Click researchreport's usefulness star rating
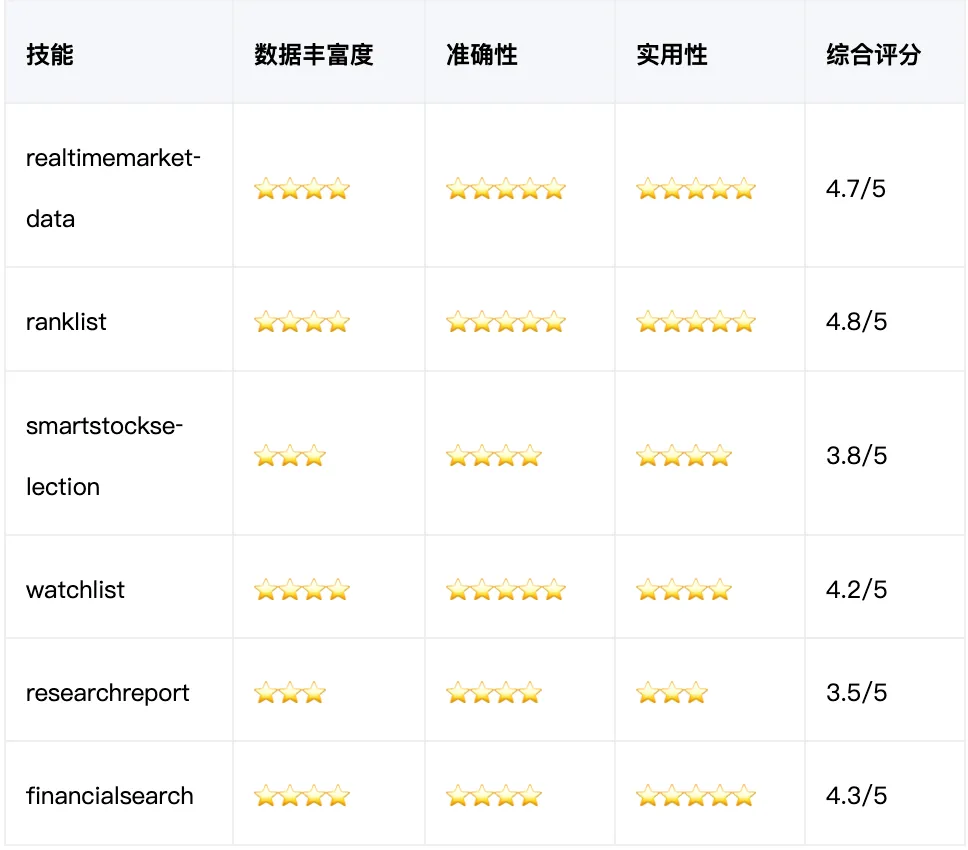Screen dimensions: 968x850 coord(672,693)
